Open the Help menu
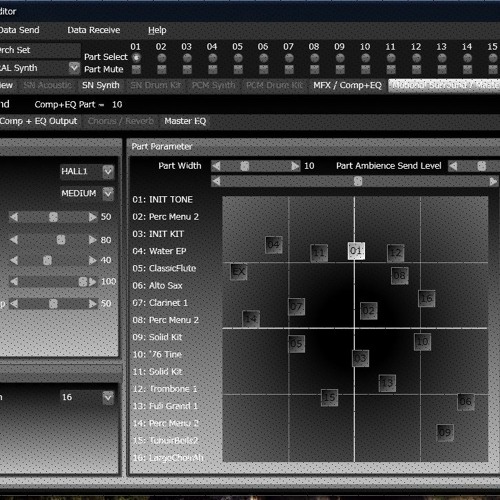 click(x=157, y=30)
